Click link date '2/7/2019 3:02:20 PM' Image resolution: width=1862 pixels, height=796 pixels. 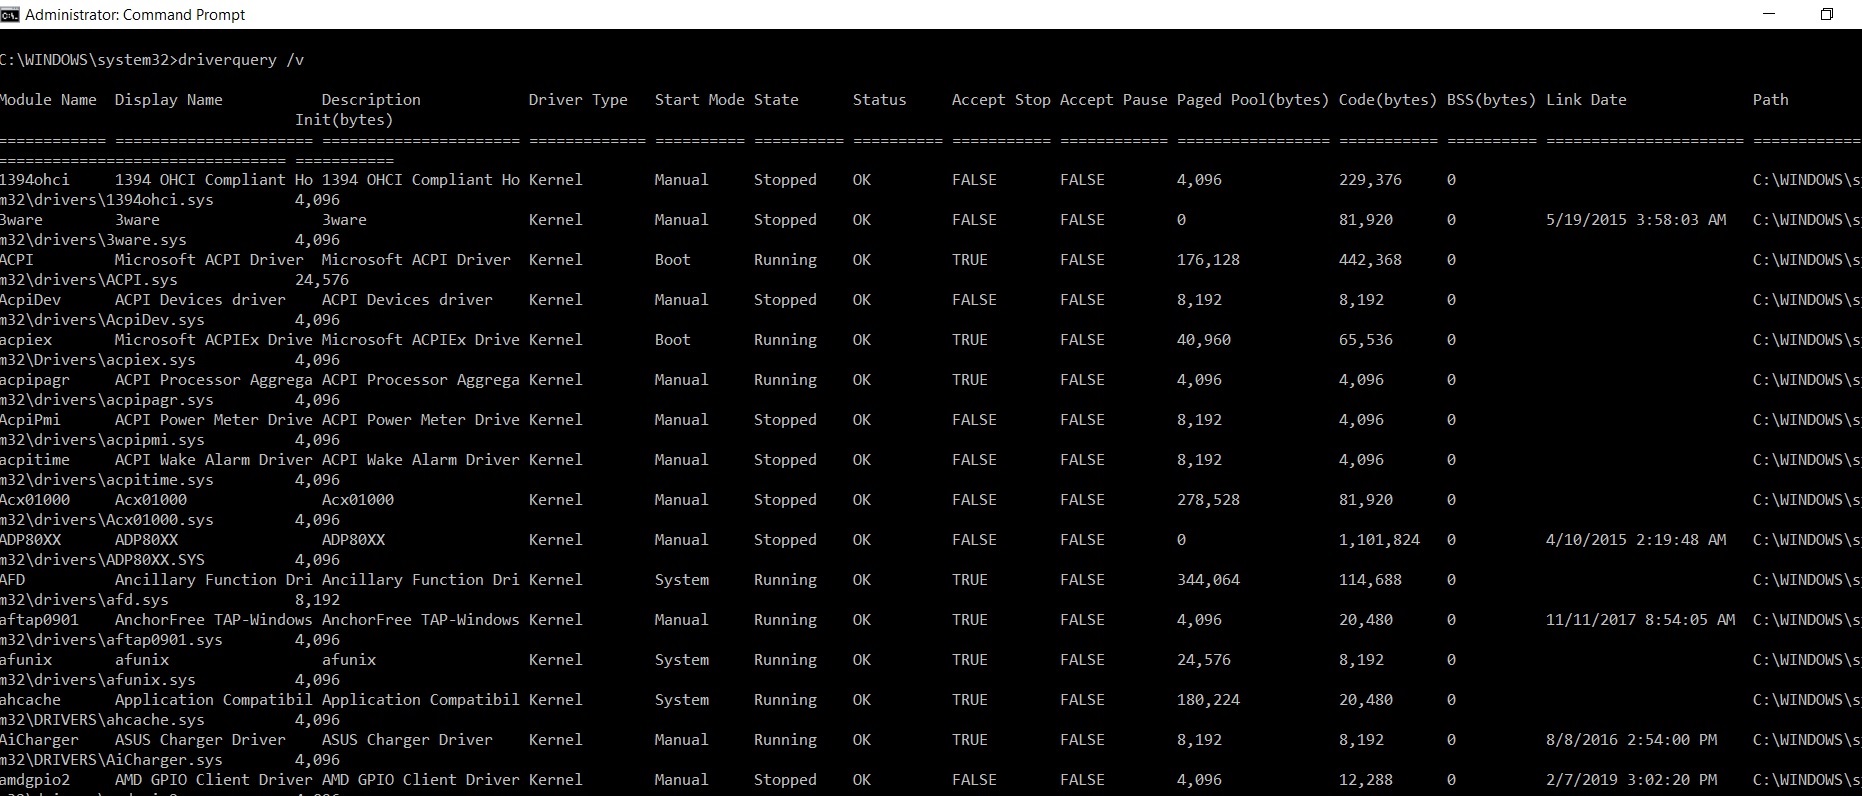click(1631, 780)
